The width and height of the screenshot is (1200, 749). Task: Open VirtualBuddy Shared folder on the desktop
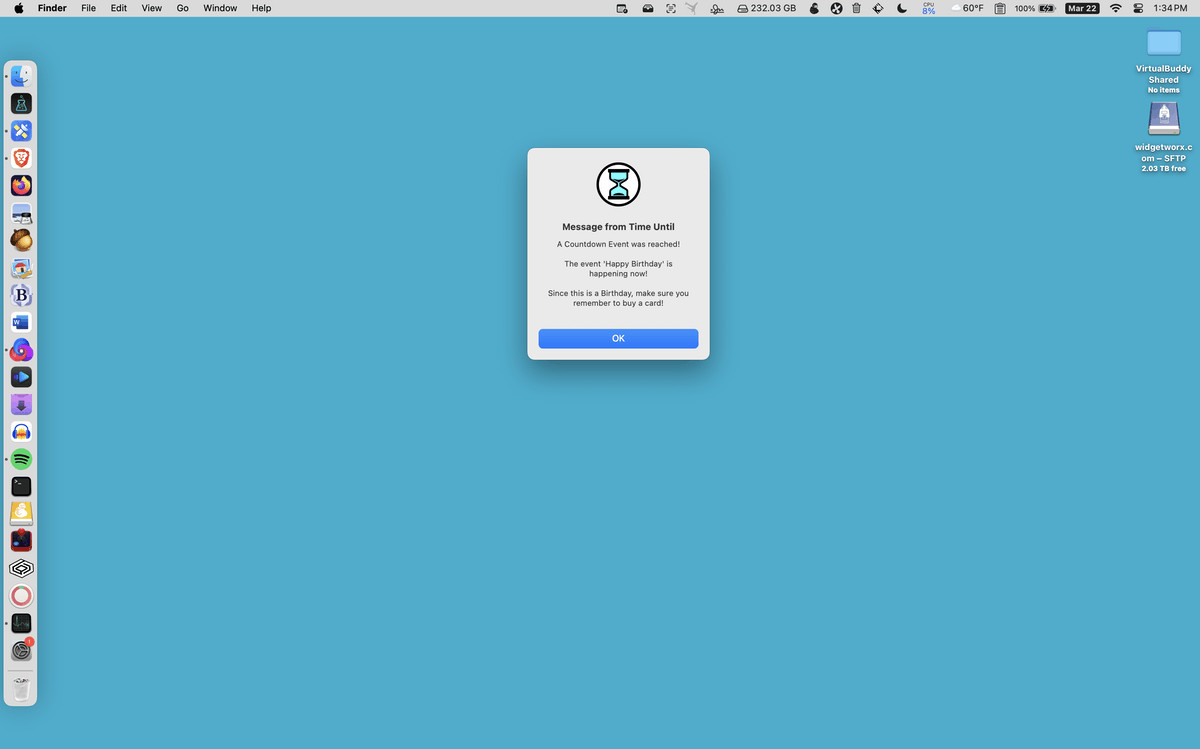(x=1163, y=43)
